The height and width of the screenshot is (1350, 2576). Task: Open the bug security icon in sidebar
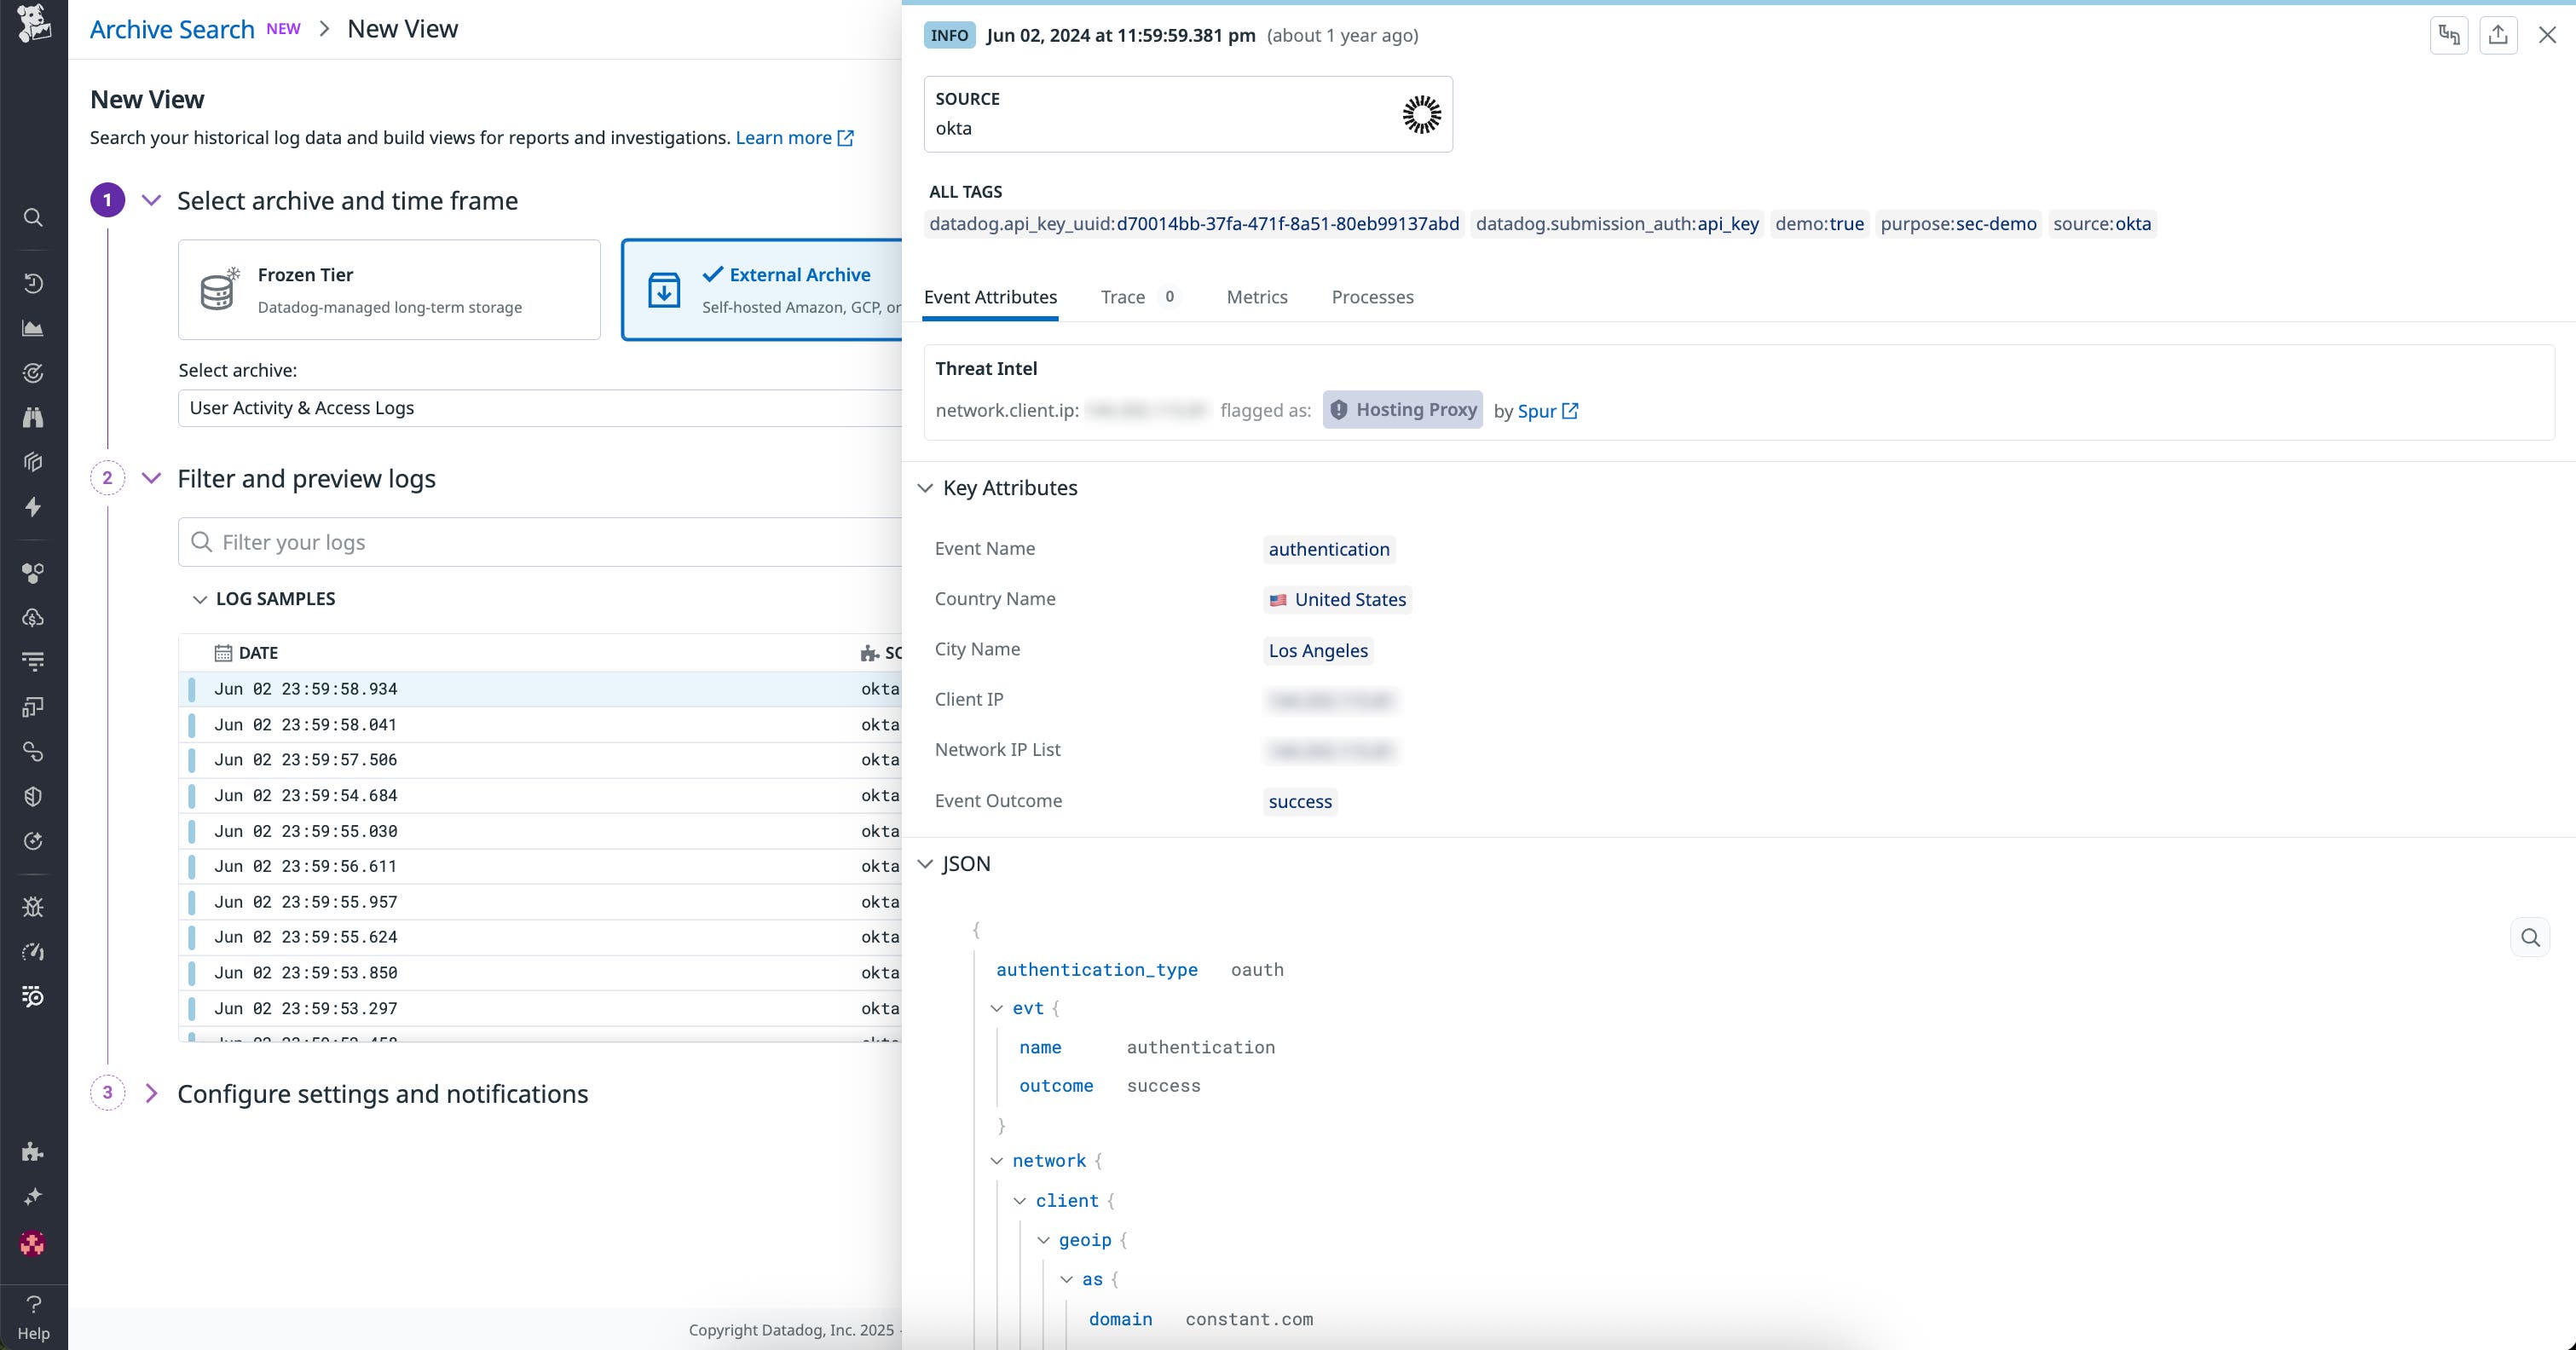33,906
